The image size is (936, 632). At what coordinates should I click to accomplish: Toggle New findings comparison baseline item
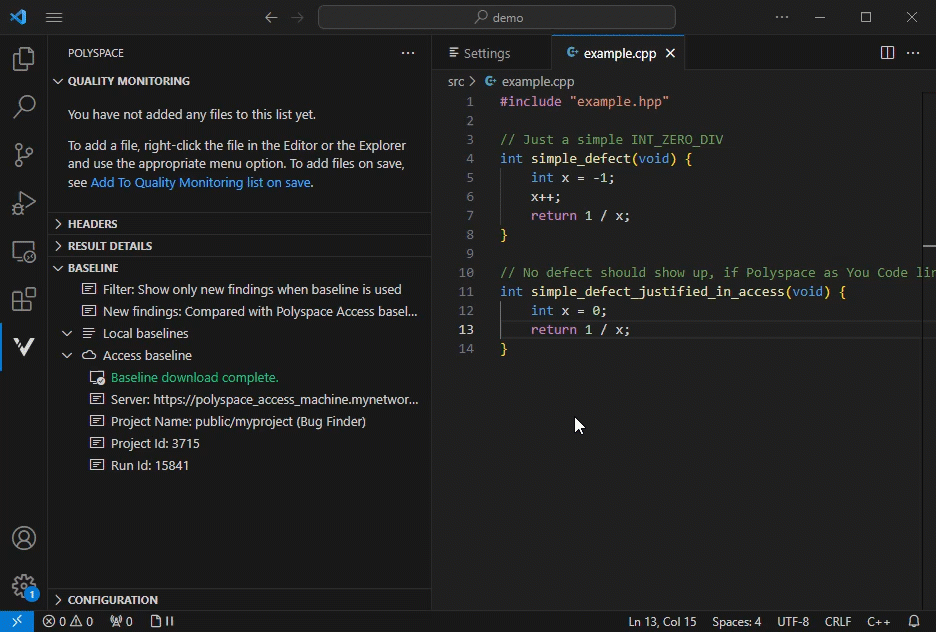pos(259,312)
